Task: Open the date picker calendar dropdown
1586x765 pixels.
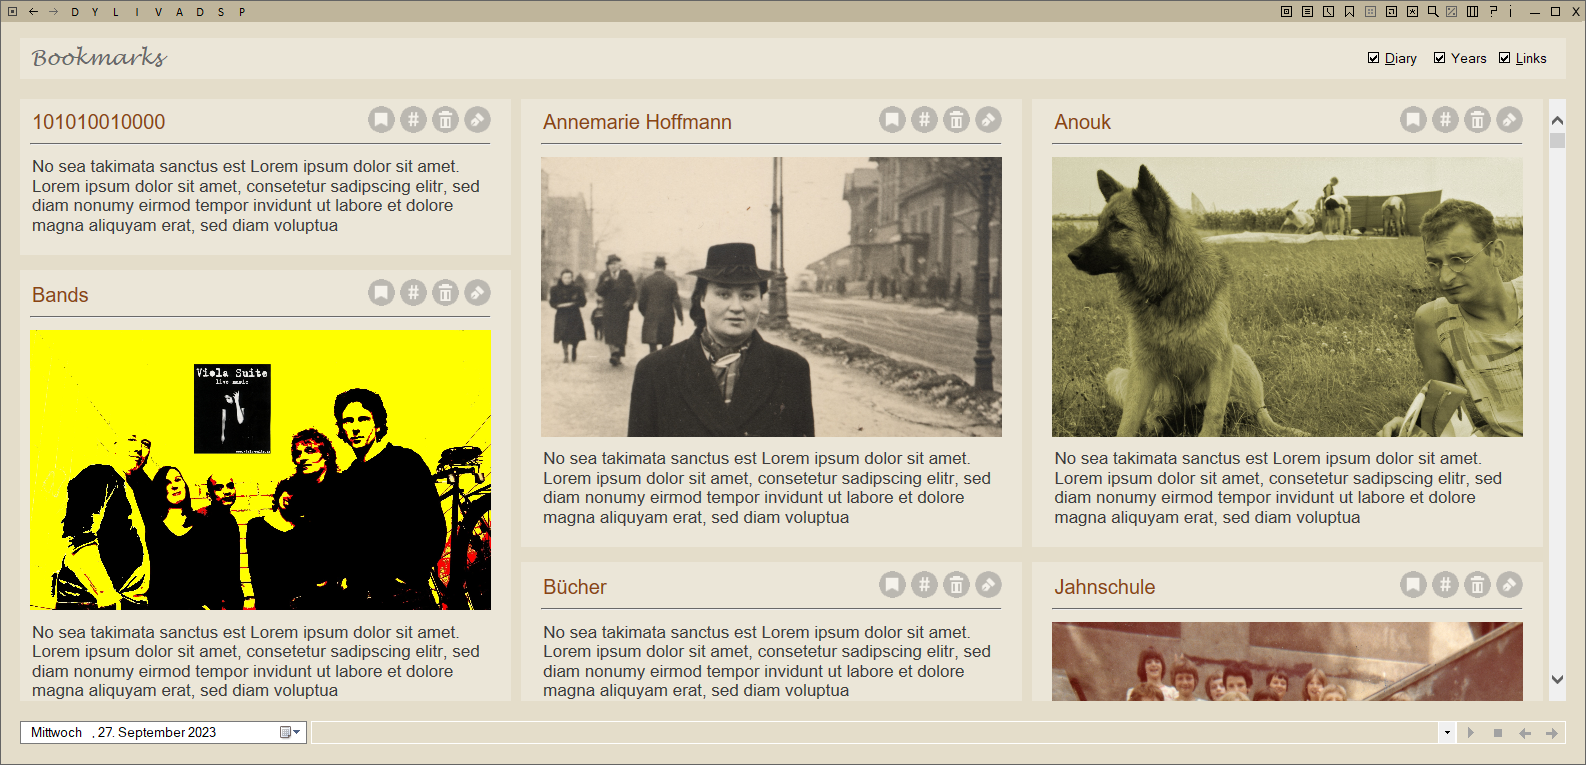Action: 290,732
